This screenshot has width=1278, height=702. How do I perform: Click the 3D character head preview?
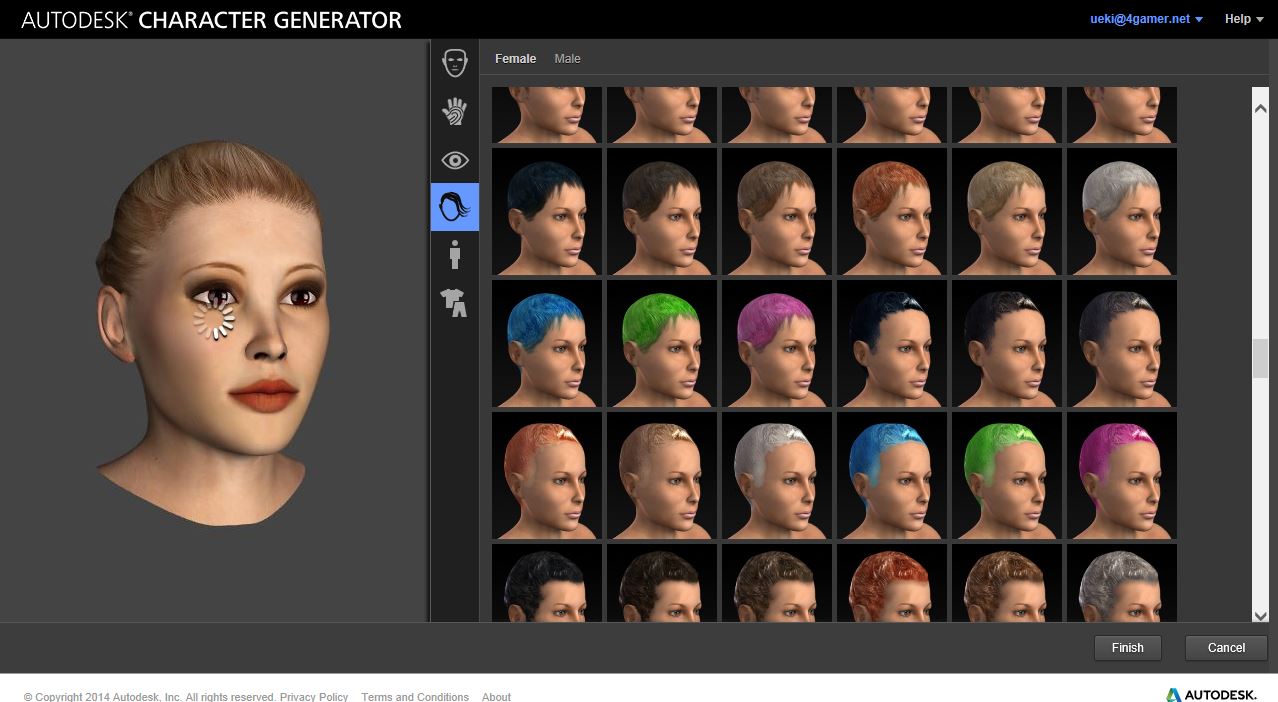[212, 332]
